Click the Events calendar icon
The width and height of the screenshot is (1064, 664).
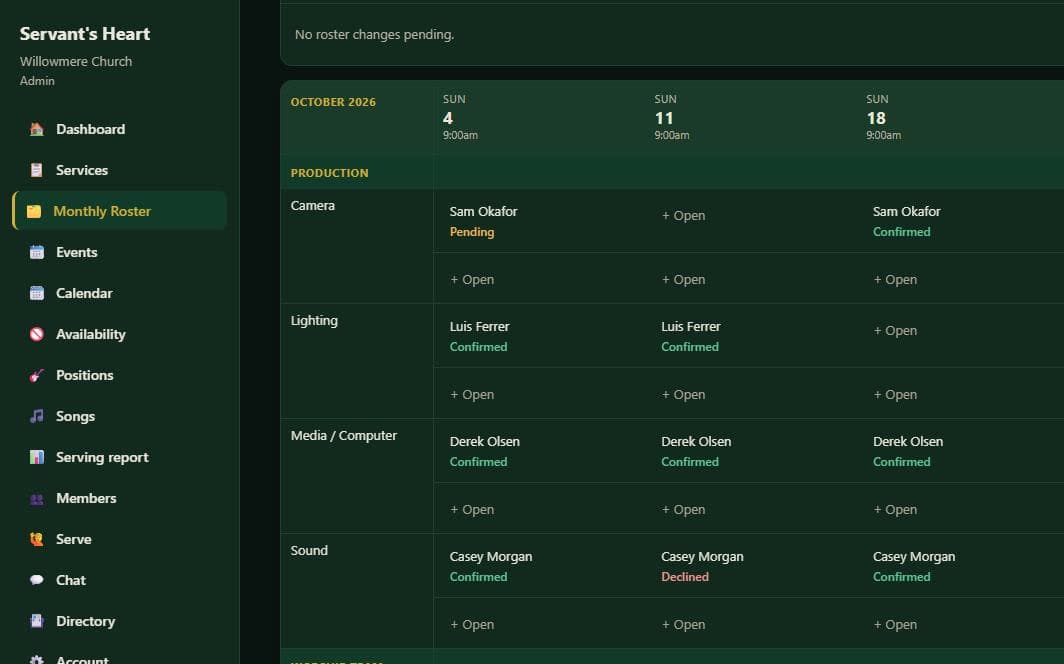point(37,252)
